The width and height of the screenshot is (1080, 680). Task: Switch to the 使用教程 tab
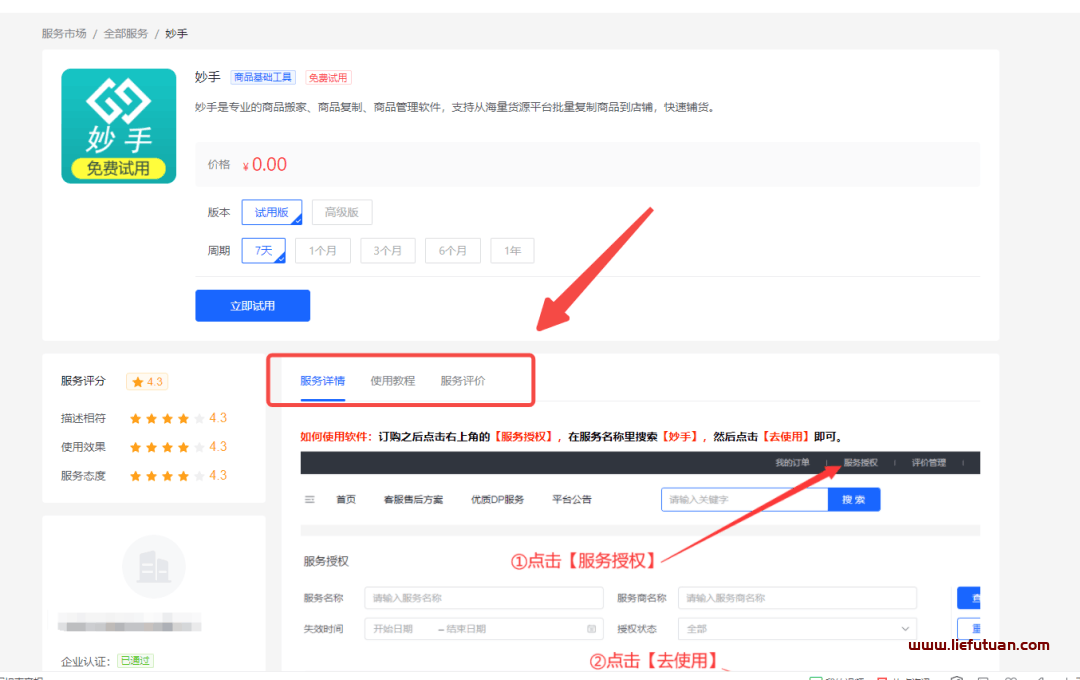coord(391,381)
